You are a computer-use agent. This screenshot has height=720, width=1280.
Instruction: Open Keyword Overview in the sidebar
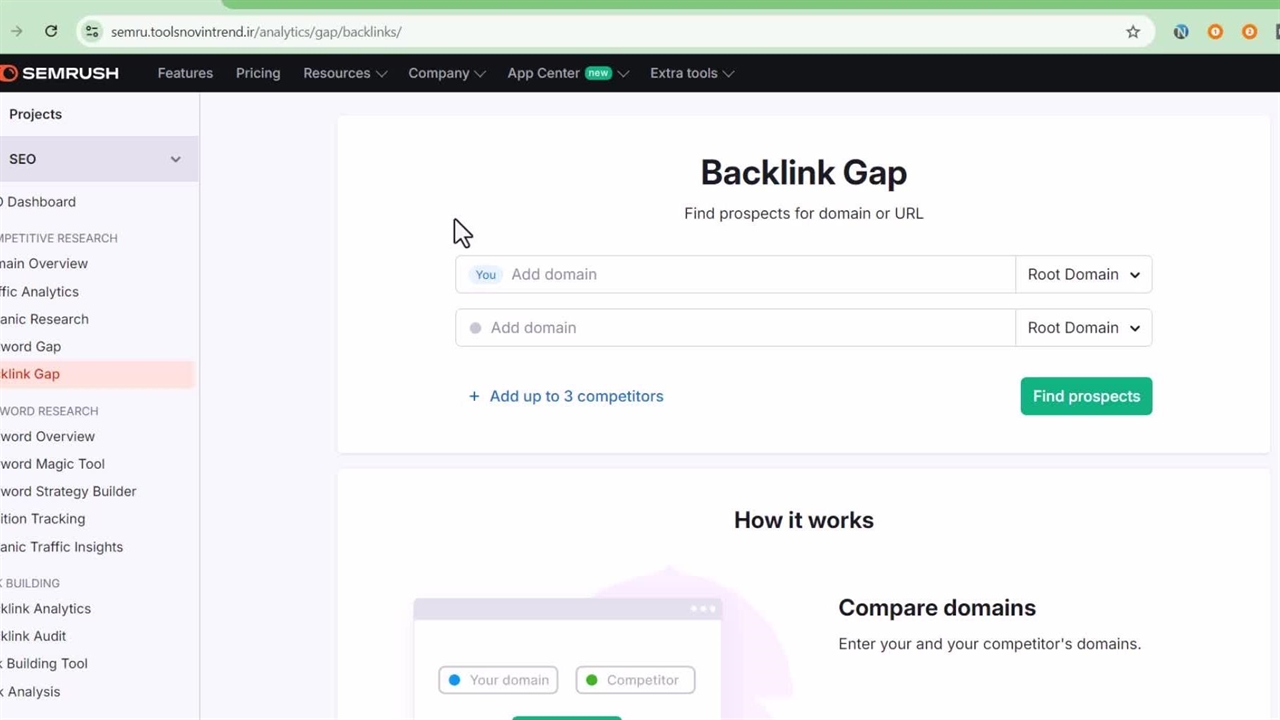coord(47,437)
